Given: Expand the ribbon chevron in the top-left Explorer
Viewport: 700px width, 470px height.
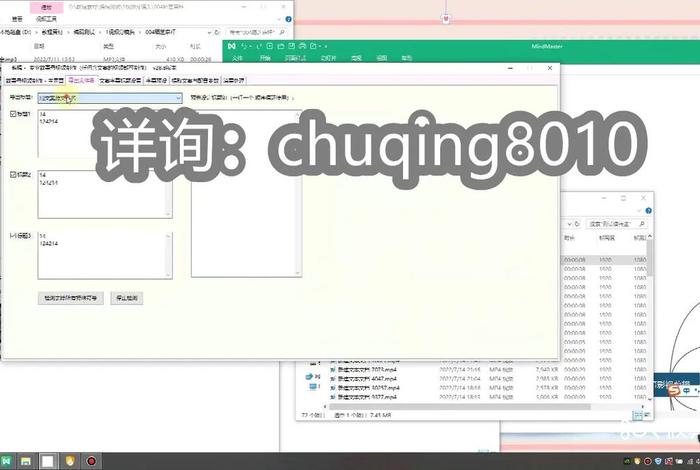Looking at the screenshot, I should [x=279, y=19].
